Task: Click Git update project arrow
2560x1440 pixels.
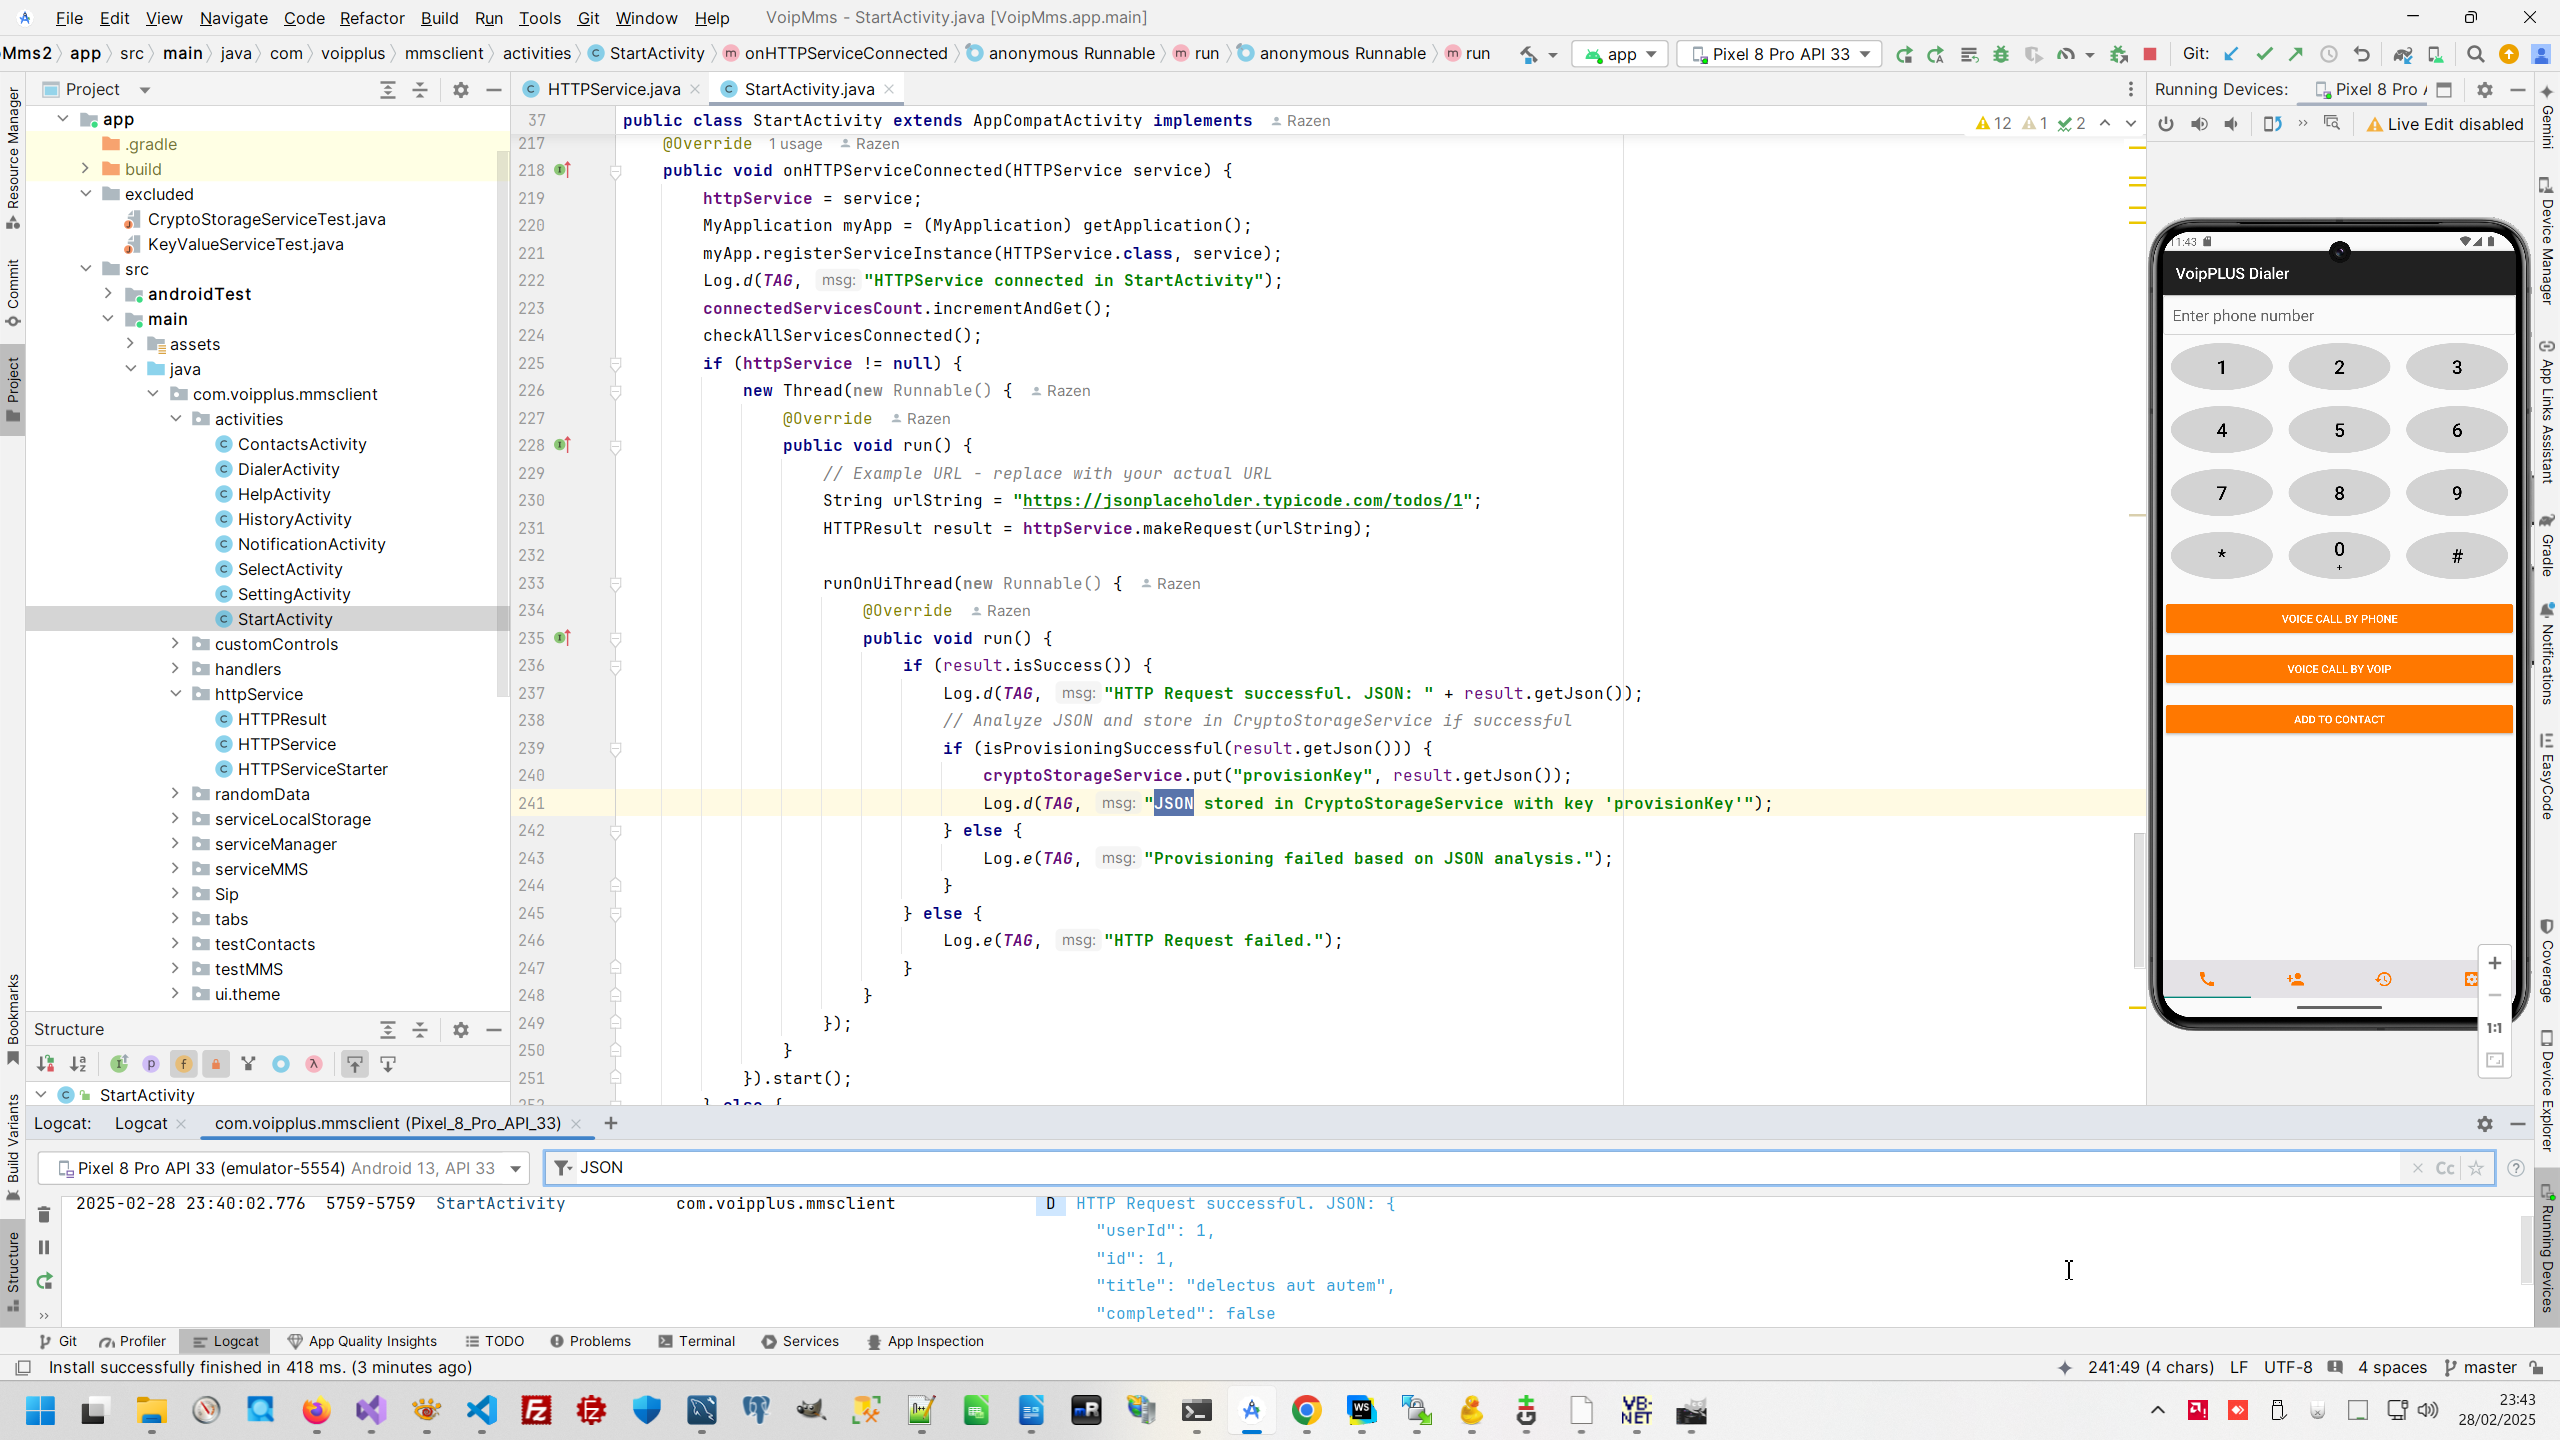Action: click(x=2231, y=54)
